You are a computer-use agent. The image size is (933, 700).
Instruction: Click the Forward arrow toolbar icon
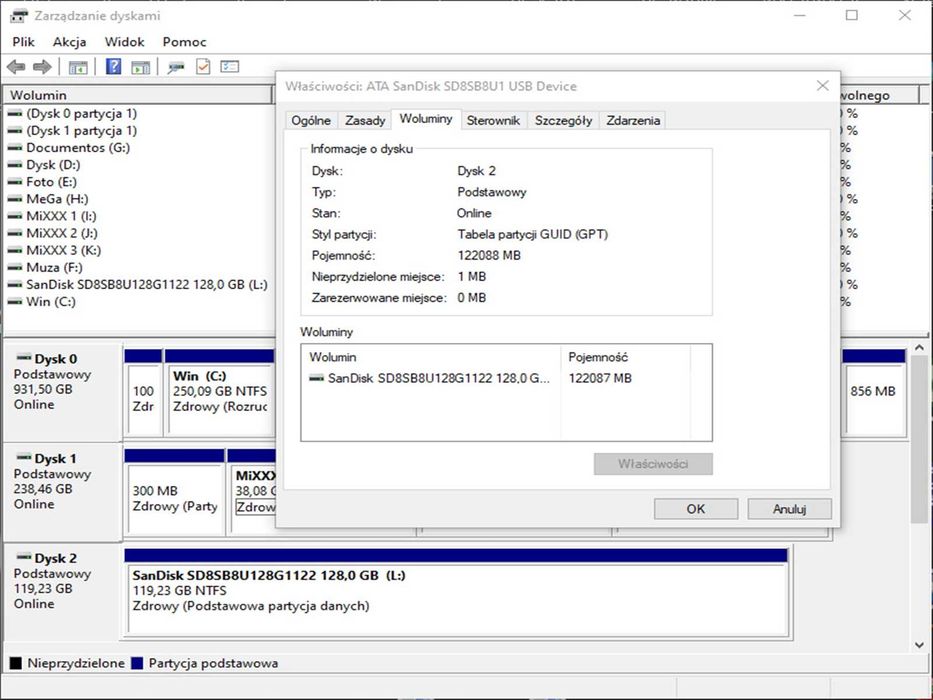tap(42, 67)
